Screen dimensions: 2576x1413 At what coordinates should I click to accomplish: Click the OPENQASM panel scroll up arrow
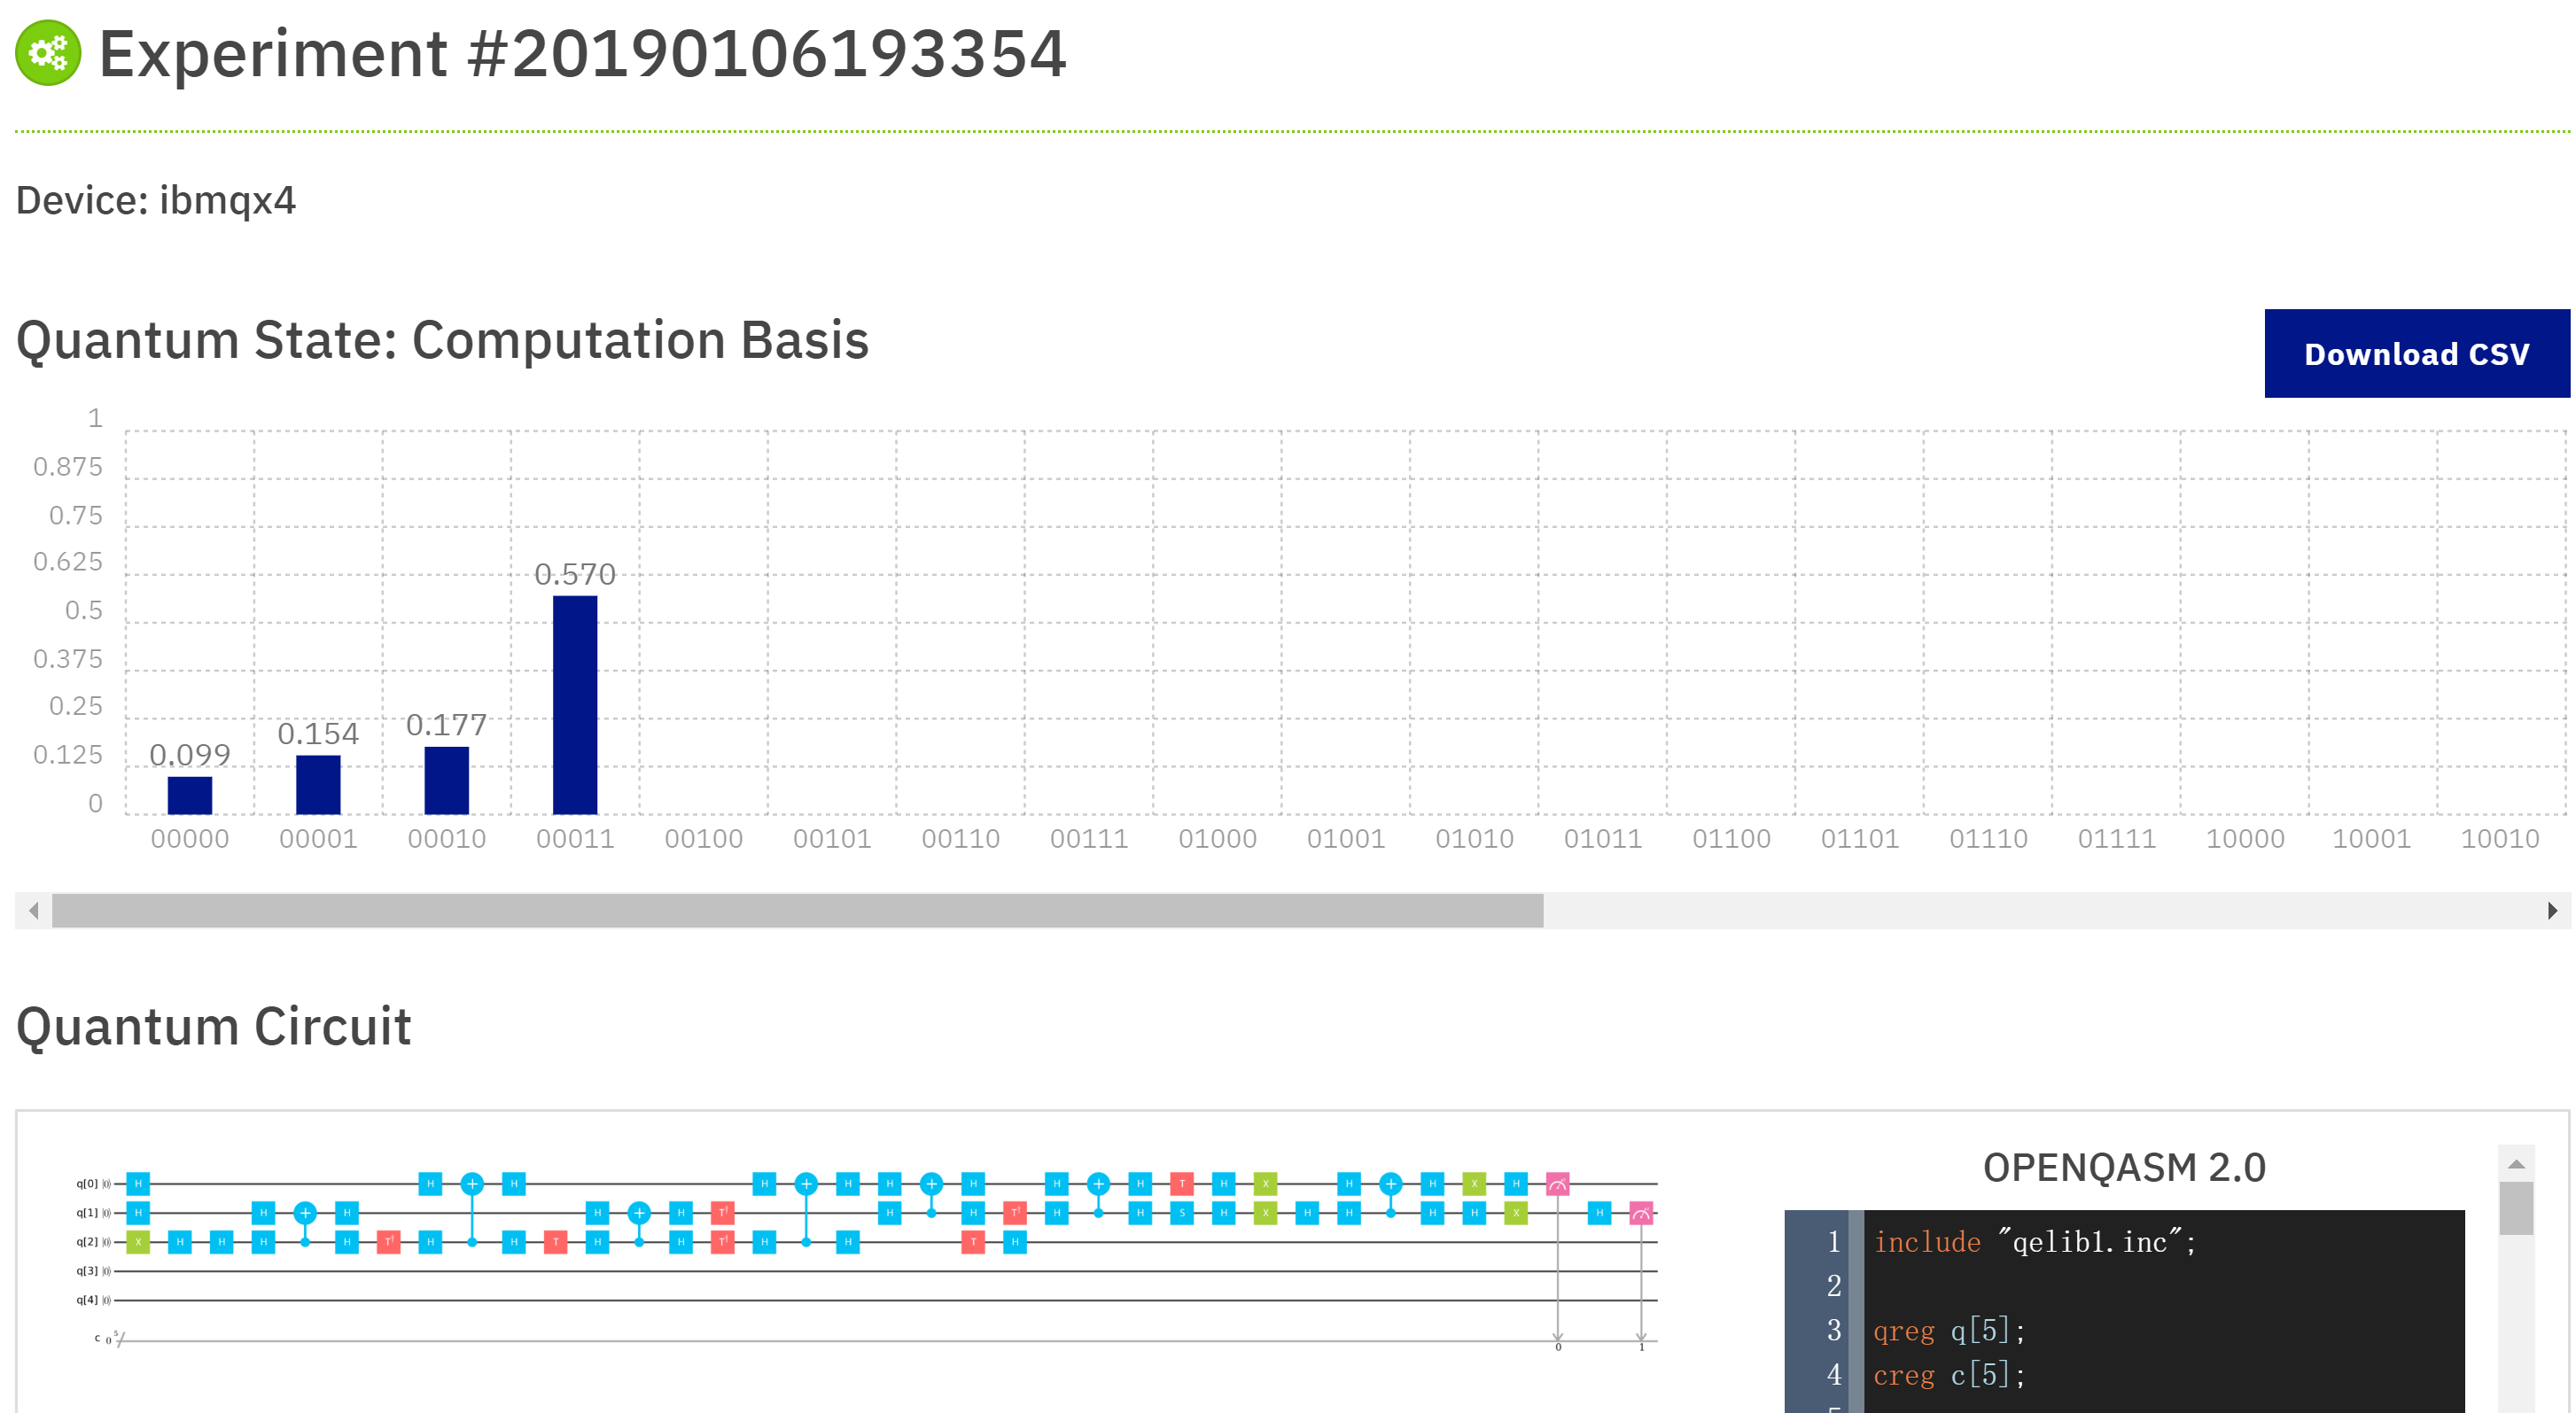2516,1164
